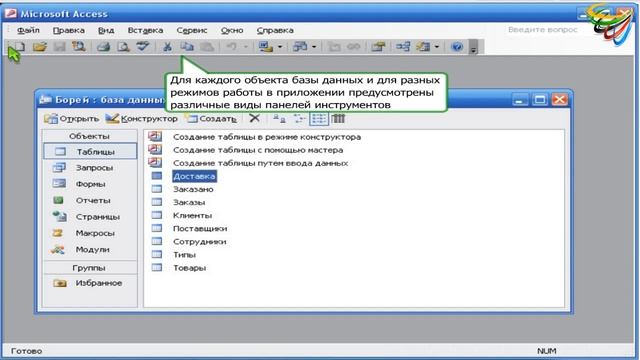640x360 pixels.
Task: Open the New Object dropdown arrow
Action: (x=437, y=47)
